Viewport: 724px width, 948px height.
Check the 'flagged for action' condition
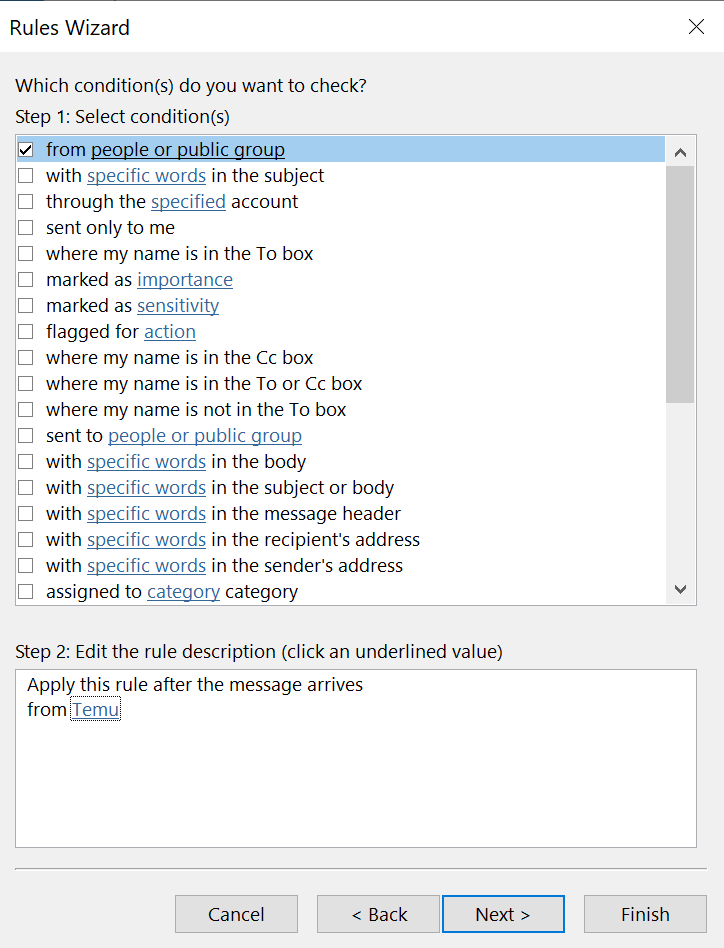point(25,331)
